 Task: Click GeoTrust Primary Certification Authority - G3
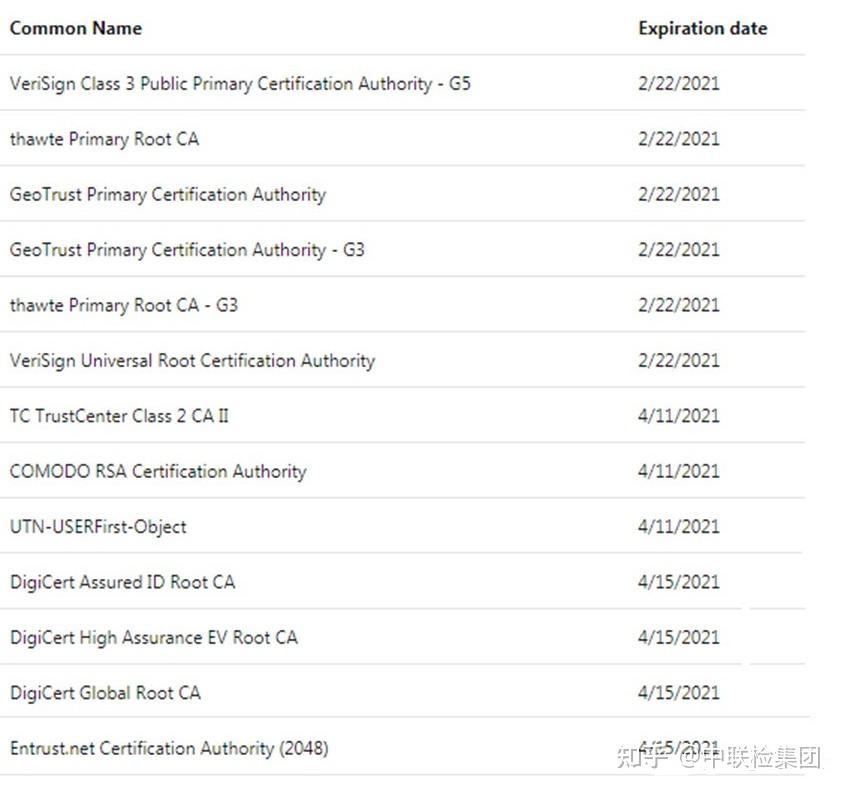[x=187, y=249]
